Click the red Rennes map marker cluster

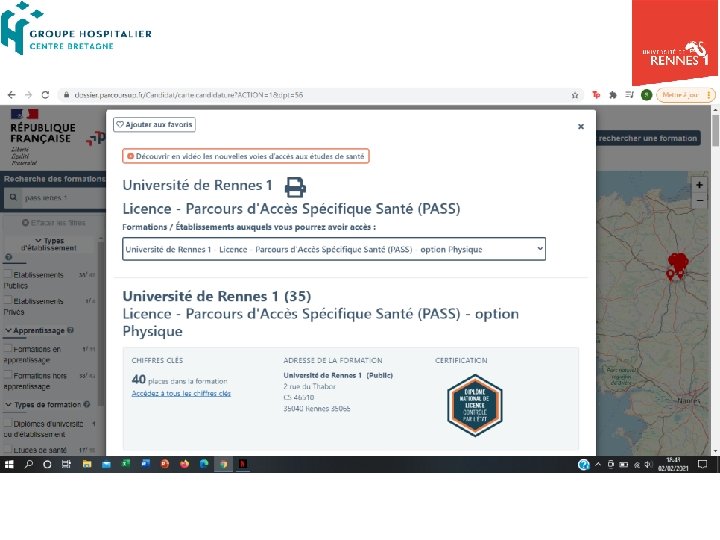coord(677,264)
